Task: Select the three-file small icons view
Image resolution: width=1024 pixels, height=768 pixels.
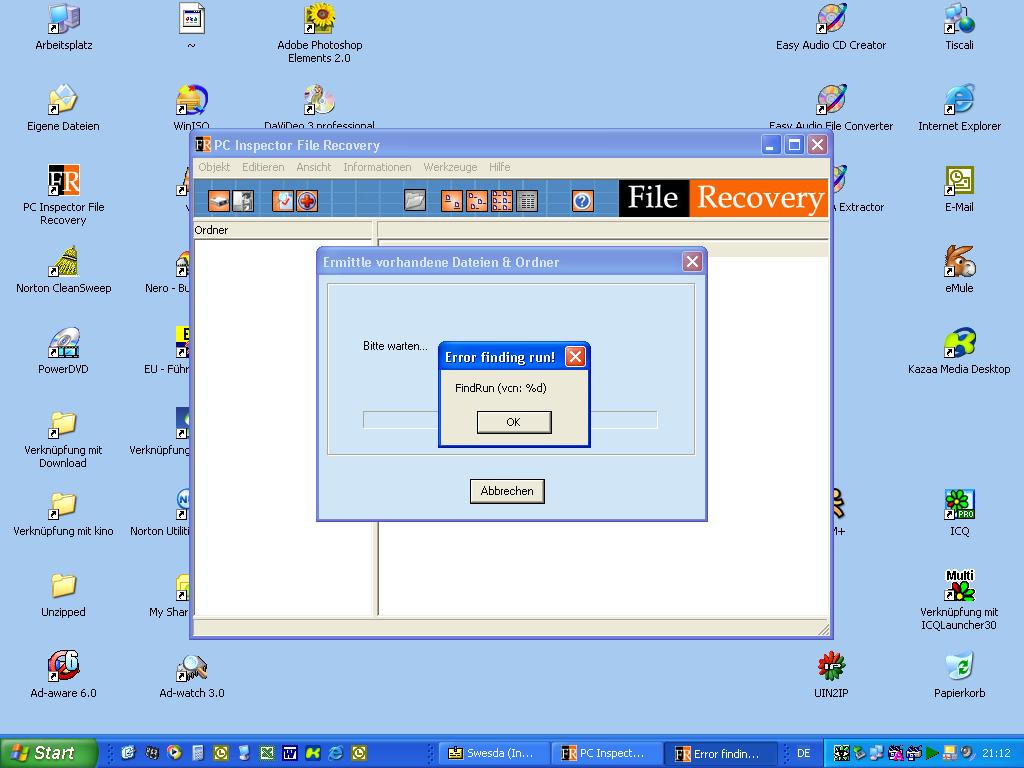Action: click(477, 200)
